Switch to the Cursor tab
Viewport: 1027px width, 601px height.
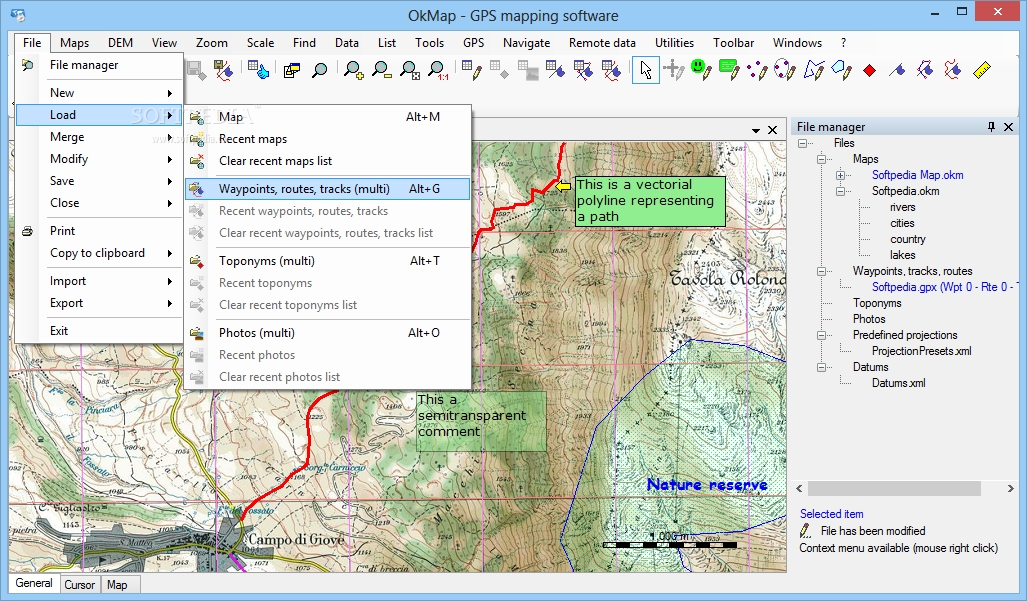79,585
